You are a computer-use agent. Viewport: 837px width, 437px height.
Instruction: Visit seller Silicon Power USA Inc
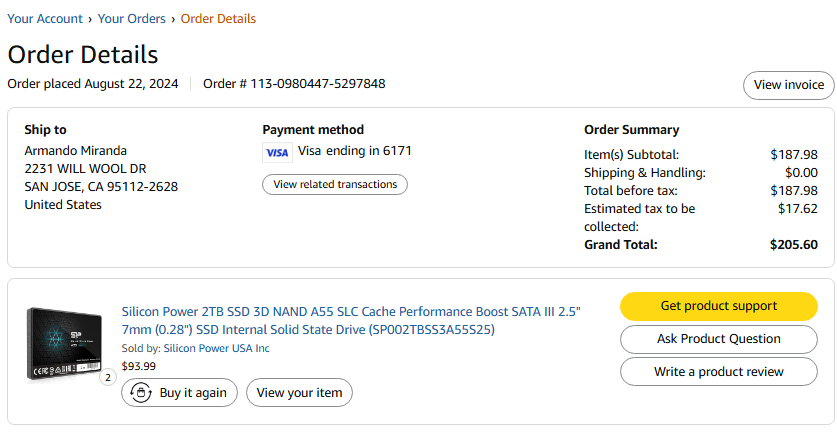(x=214, y=348)
